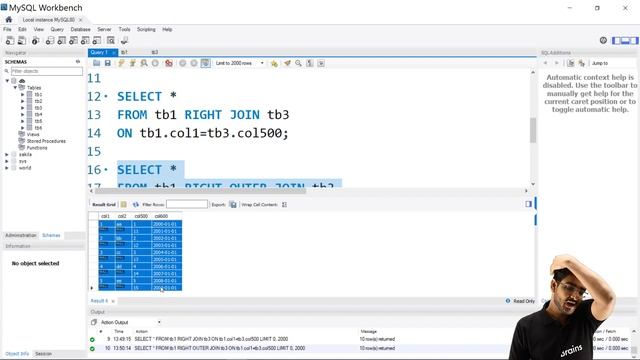Toggle invisible characters icon
Viewport: 640px width, 360px height.
310,63
